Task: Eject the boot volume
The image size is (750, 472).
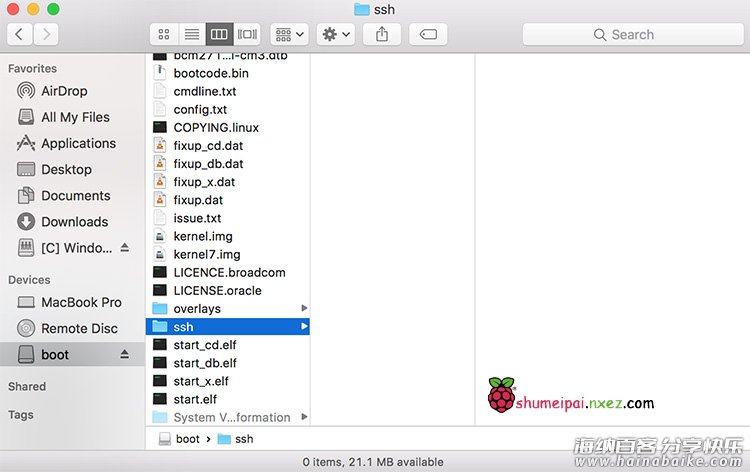Action: [x=124, y=354]
